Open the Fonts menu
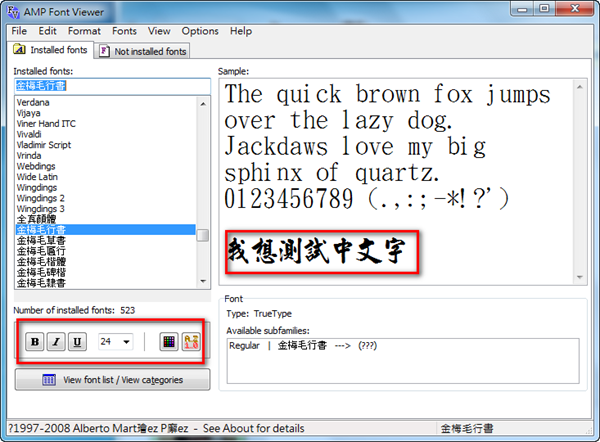This screenshot has width=600, height=442. tap(124, 31)
